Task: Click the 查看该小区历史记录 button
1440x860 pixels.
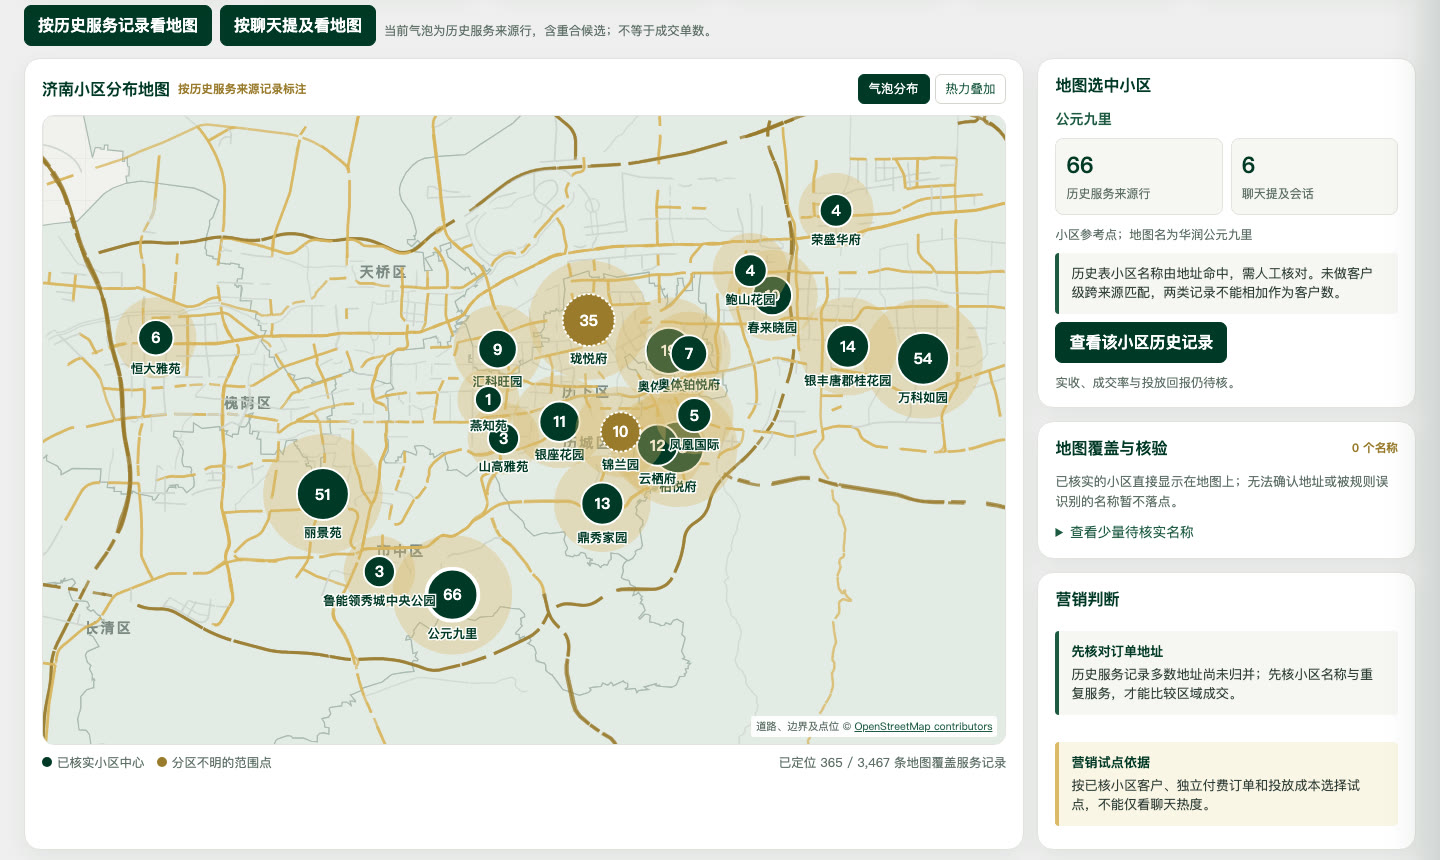Action: pyautogui.click(x=1141, y=343)
